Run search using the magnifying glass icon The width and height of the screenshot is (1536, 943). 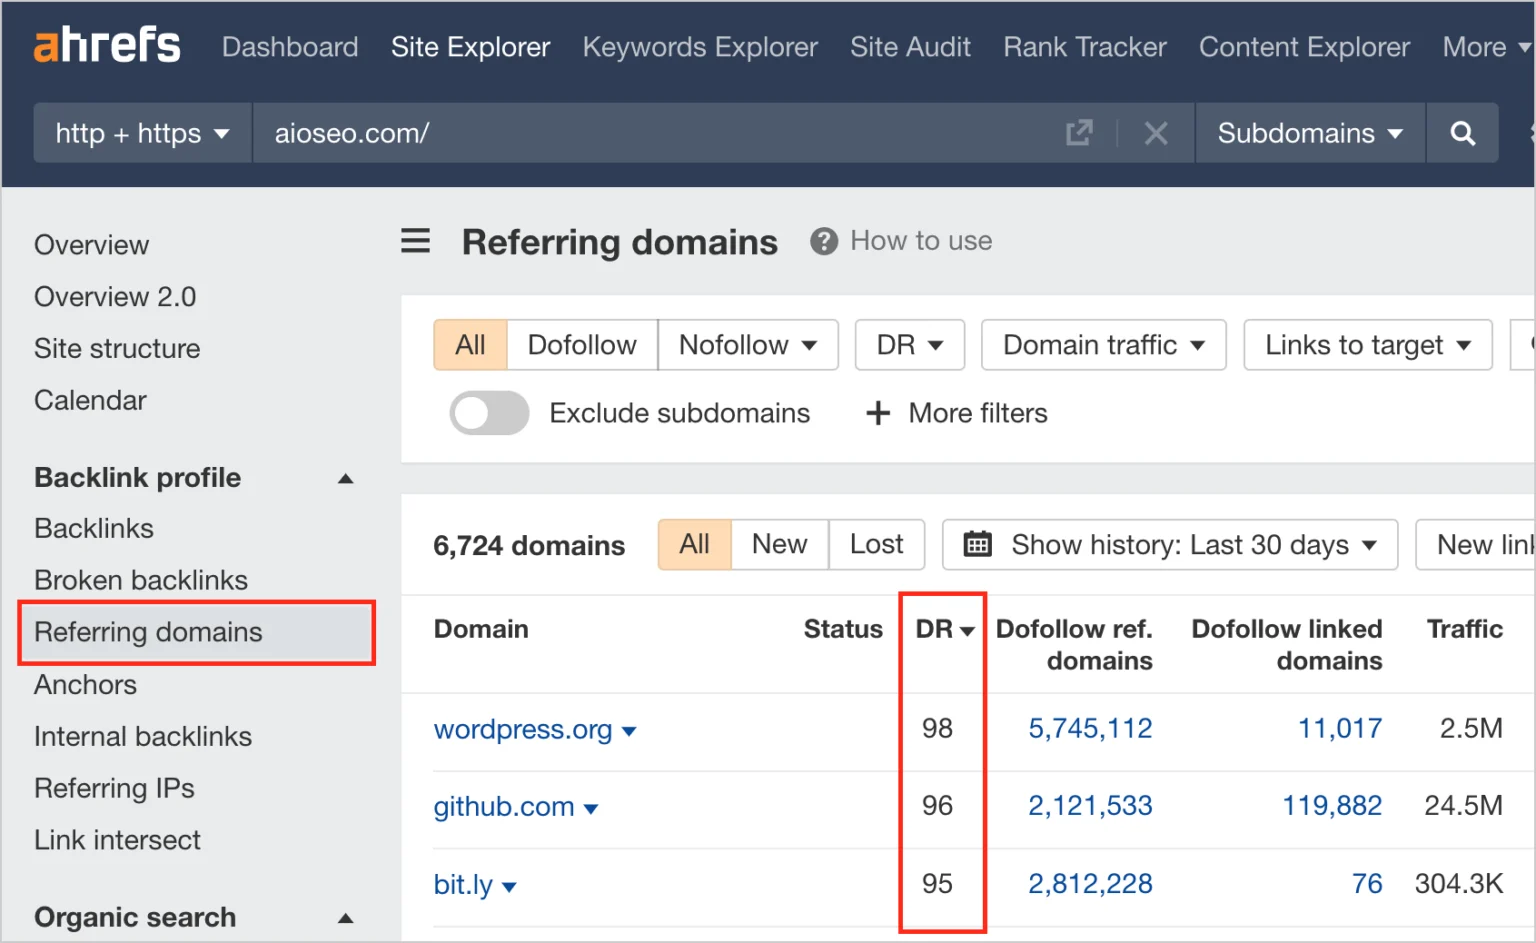pyautogui.click(x=1462, y=132)
